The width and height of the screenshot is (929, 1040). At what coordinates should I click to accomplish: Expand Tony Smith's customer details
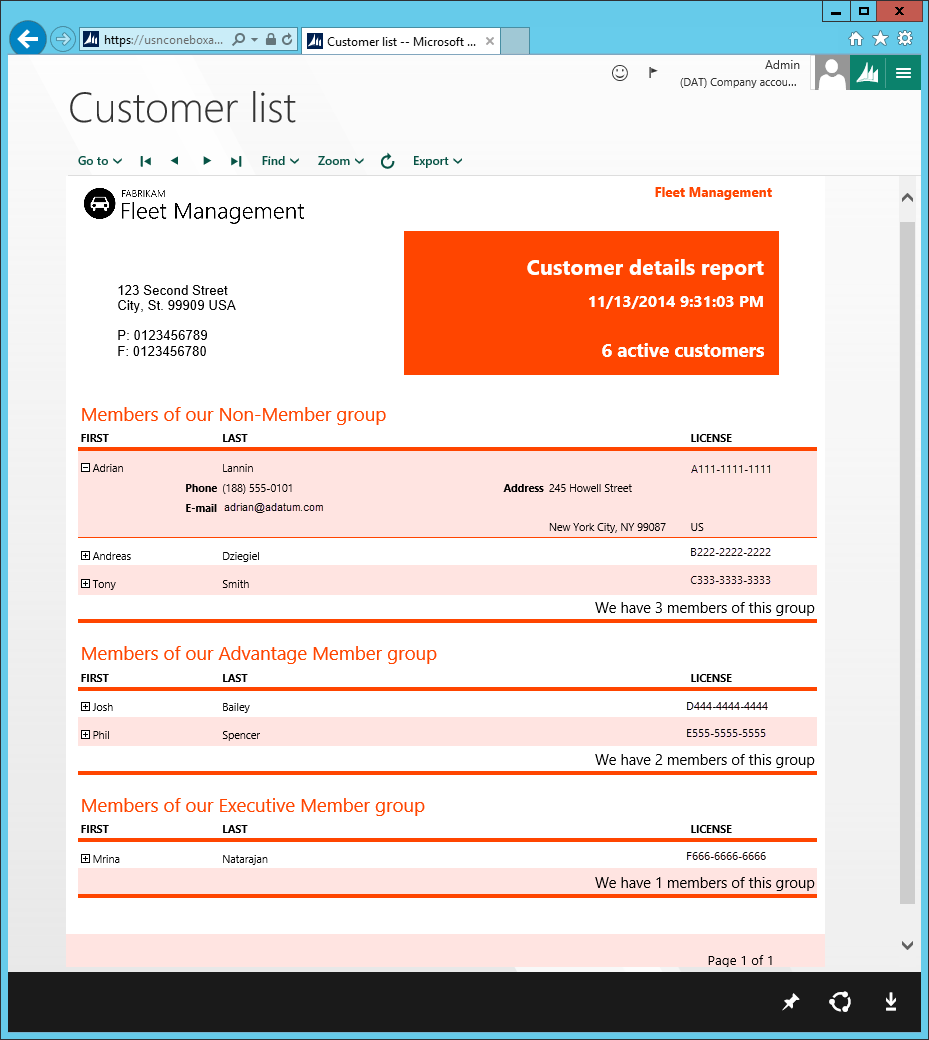(86, 583)
